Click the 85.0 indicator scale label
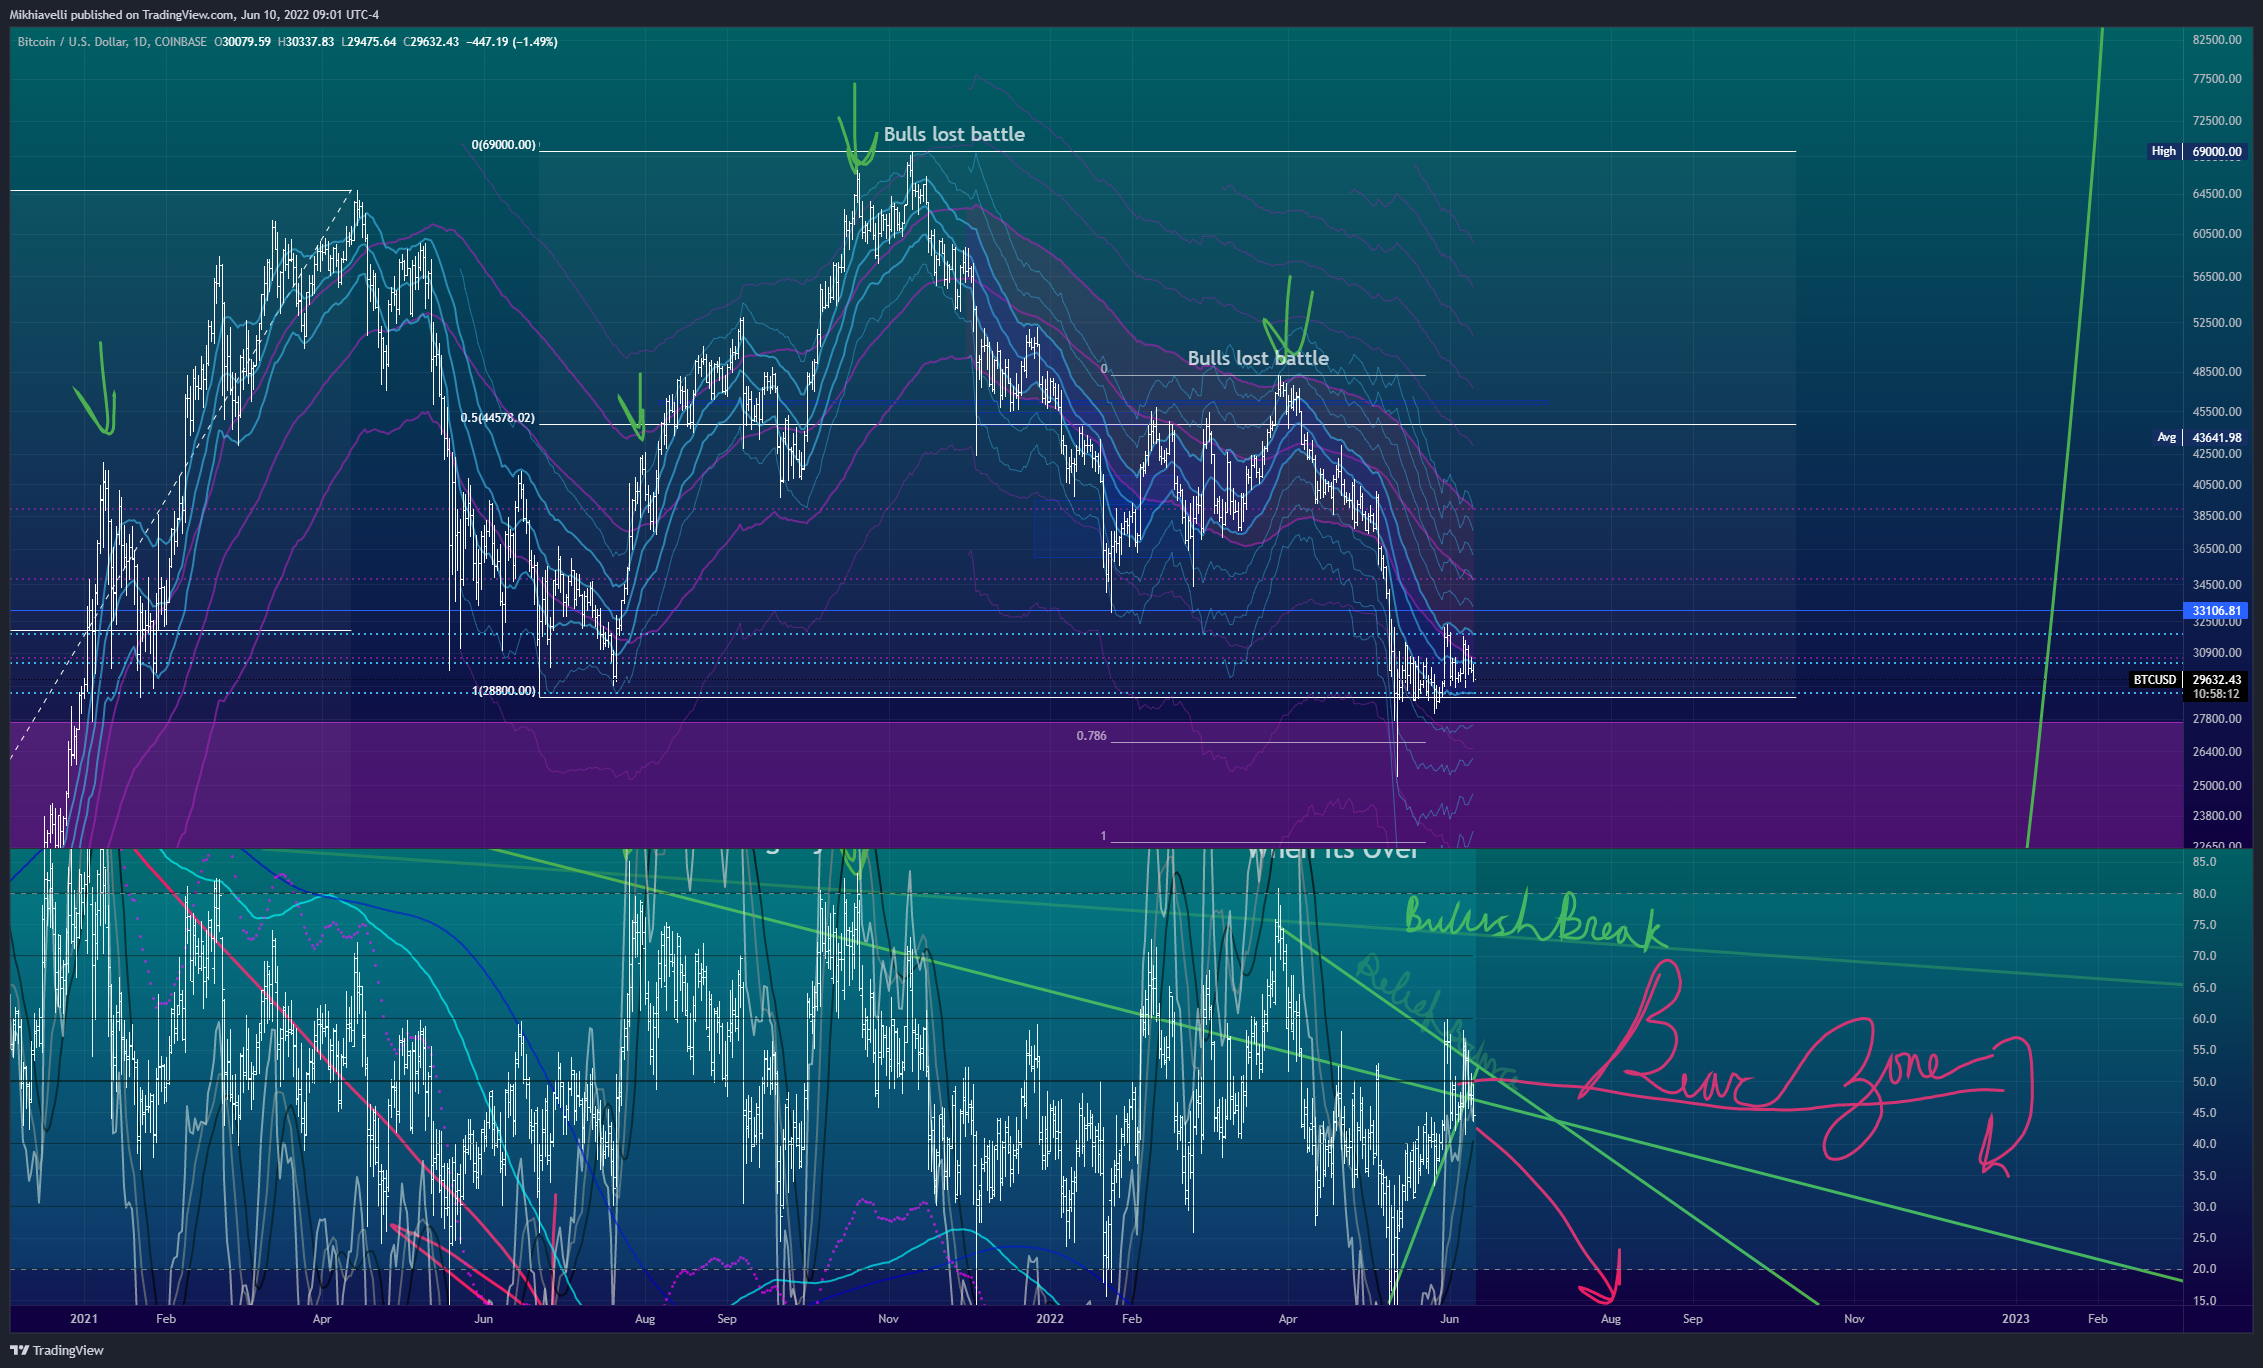Screen dimensions: 2263x1368 [x=2204, y=862]
